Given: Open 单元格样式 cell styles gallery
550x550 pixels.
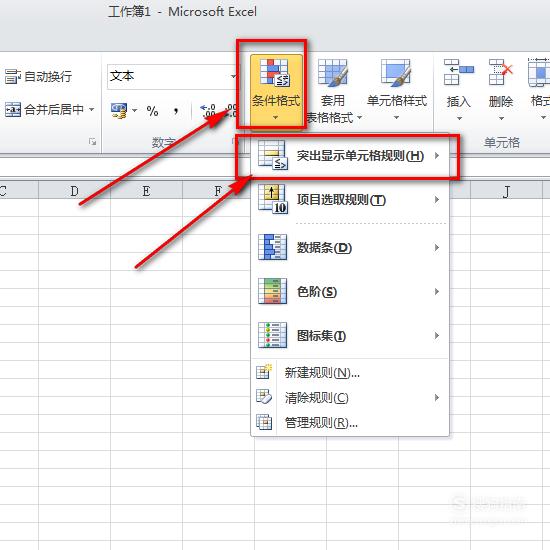Looking at the screenshot, I should click(x=396, y=90).
